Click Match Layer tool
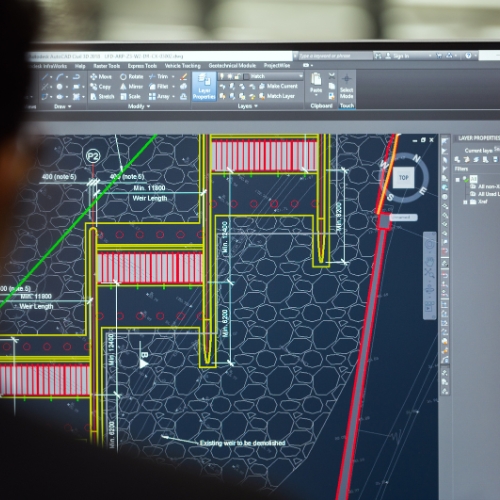Viewport: 500px width, 500px height. click(x=277, y=96)
